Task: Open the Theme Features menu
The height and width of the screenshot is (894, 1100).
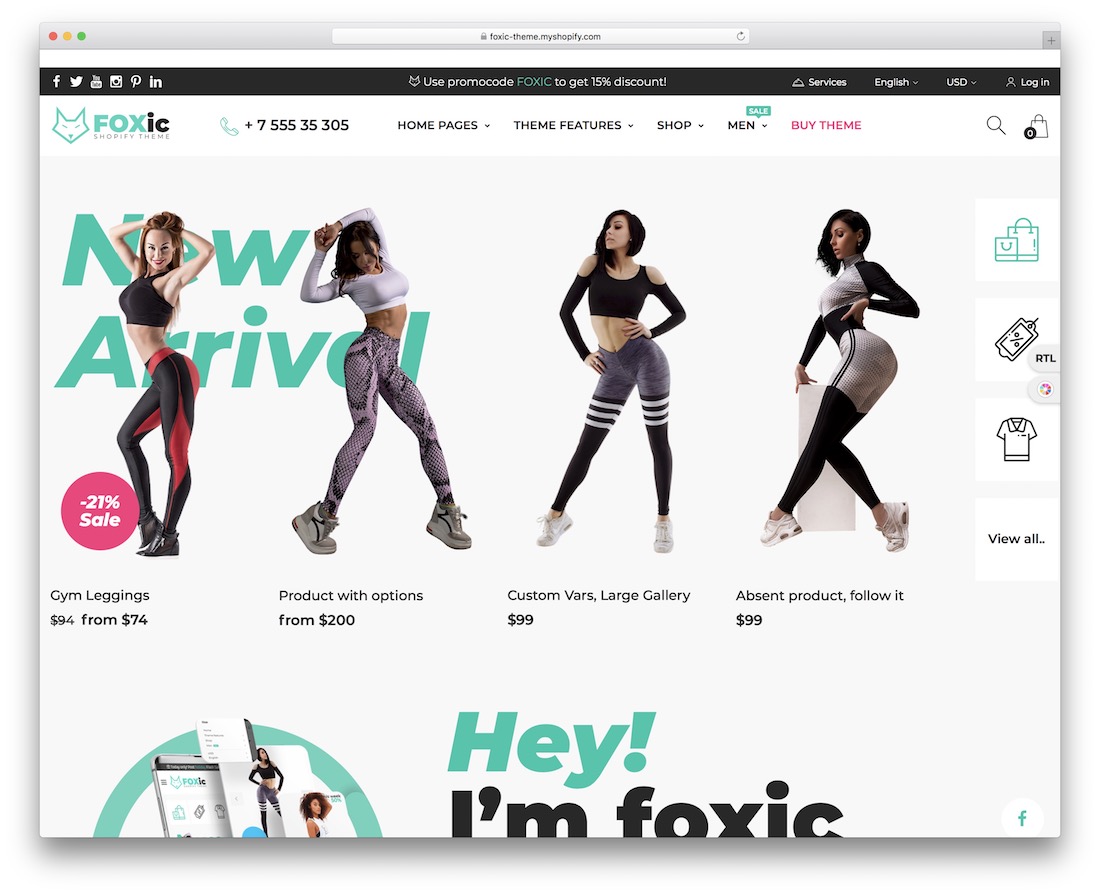Action: pos(573,125)
